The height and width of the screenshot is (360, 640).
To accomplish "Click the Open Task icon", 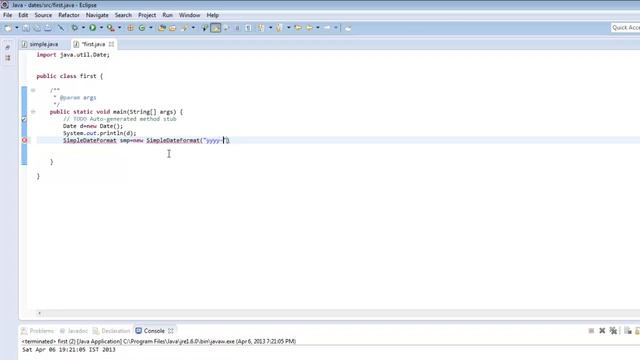I will tap(172, 28).
